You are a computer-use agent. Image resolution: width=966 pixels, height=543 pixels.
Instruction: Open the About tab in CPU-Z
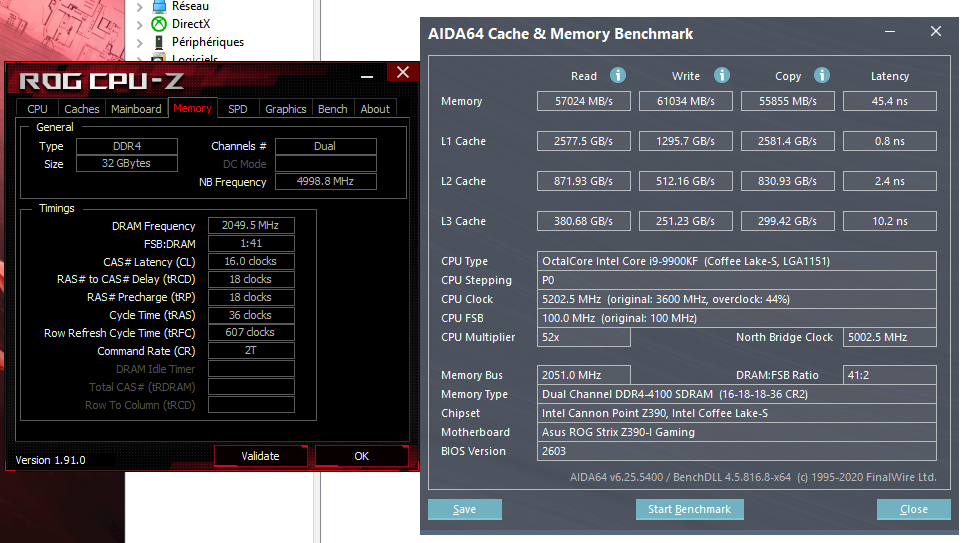pos(375,108)
